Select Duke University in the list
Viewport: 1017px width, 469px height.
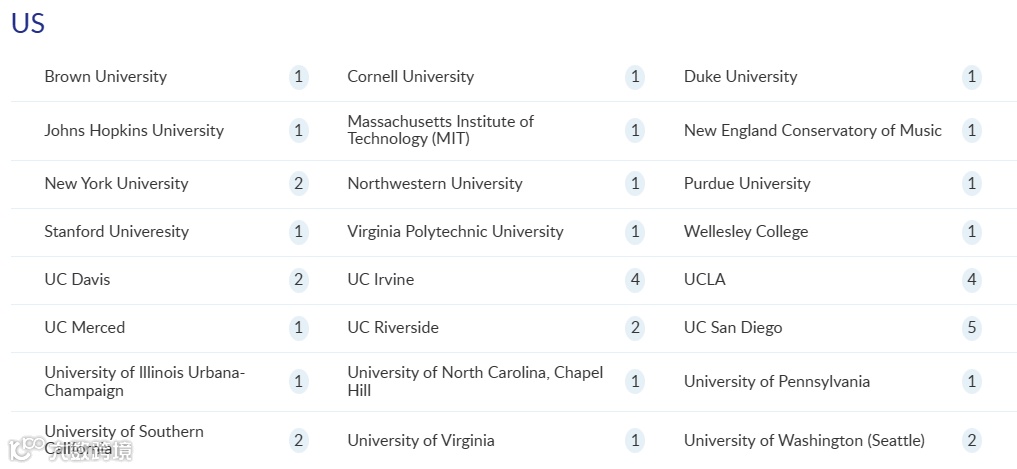740,77
